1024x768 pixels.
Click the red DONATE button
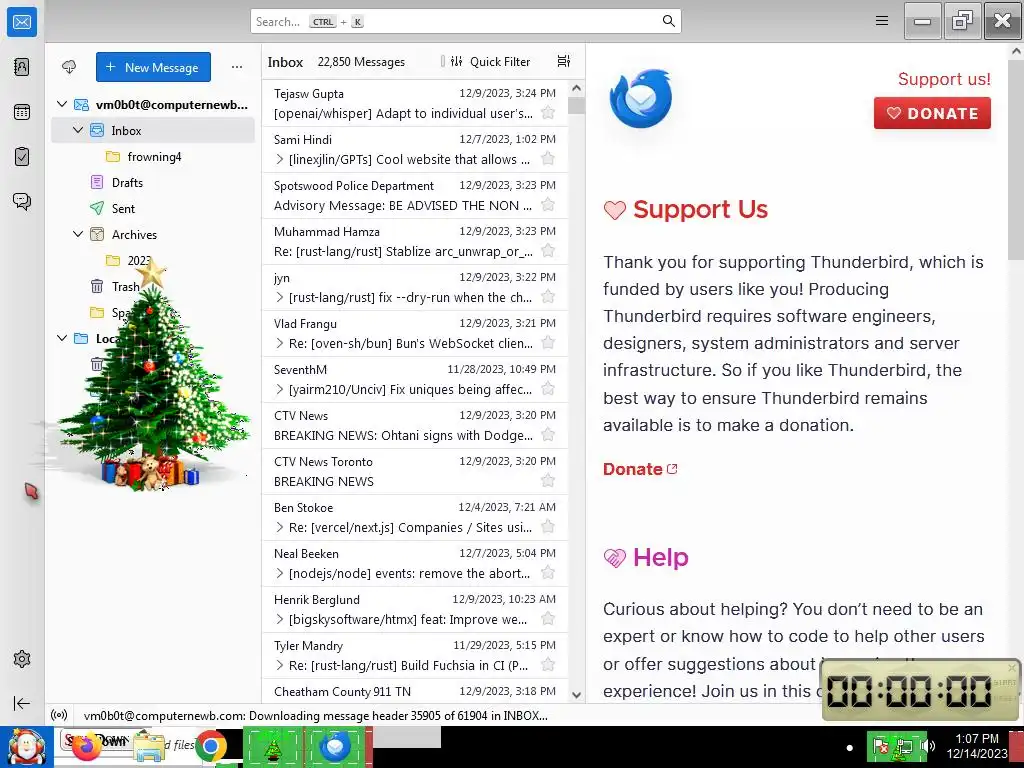coord(932,113)
